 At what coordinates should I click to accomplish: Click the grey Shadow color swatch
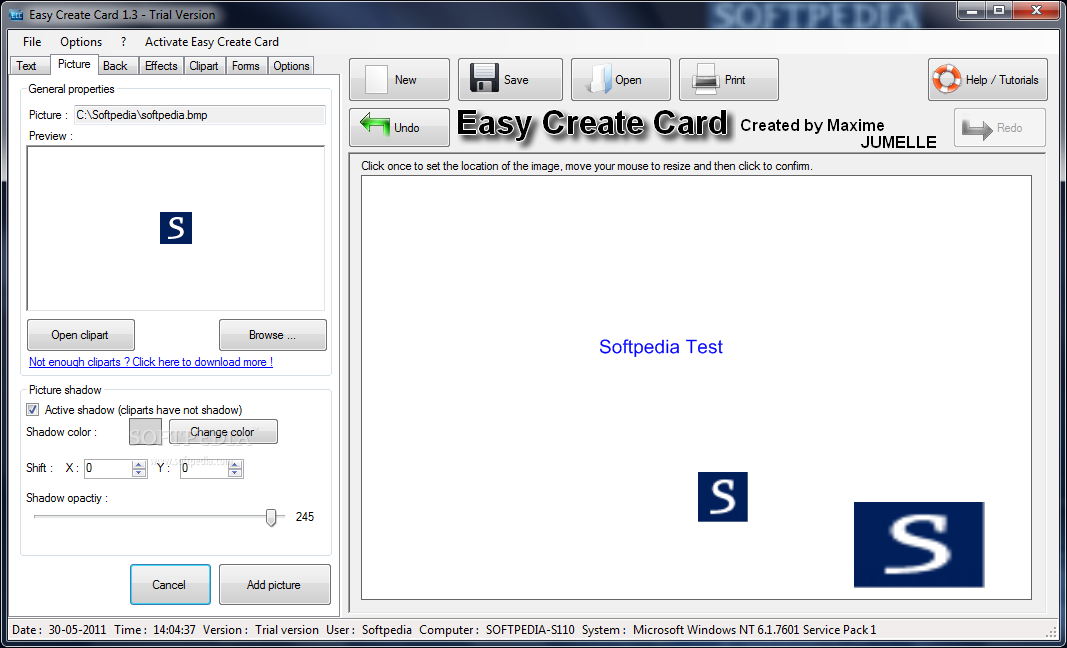(x=146, y=432)
